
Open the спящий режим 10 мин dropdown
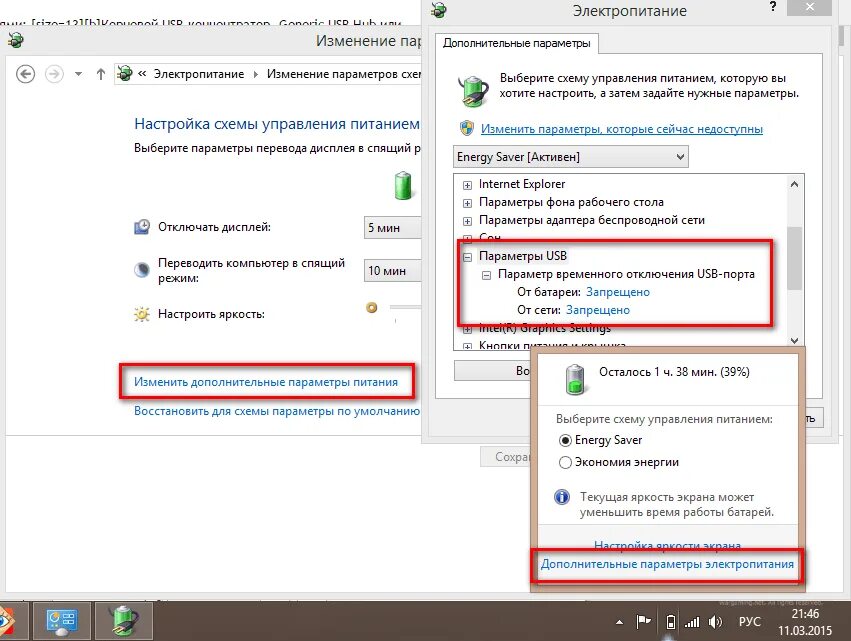coord(392,270)
